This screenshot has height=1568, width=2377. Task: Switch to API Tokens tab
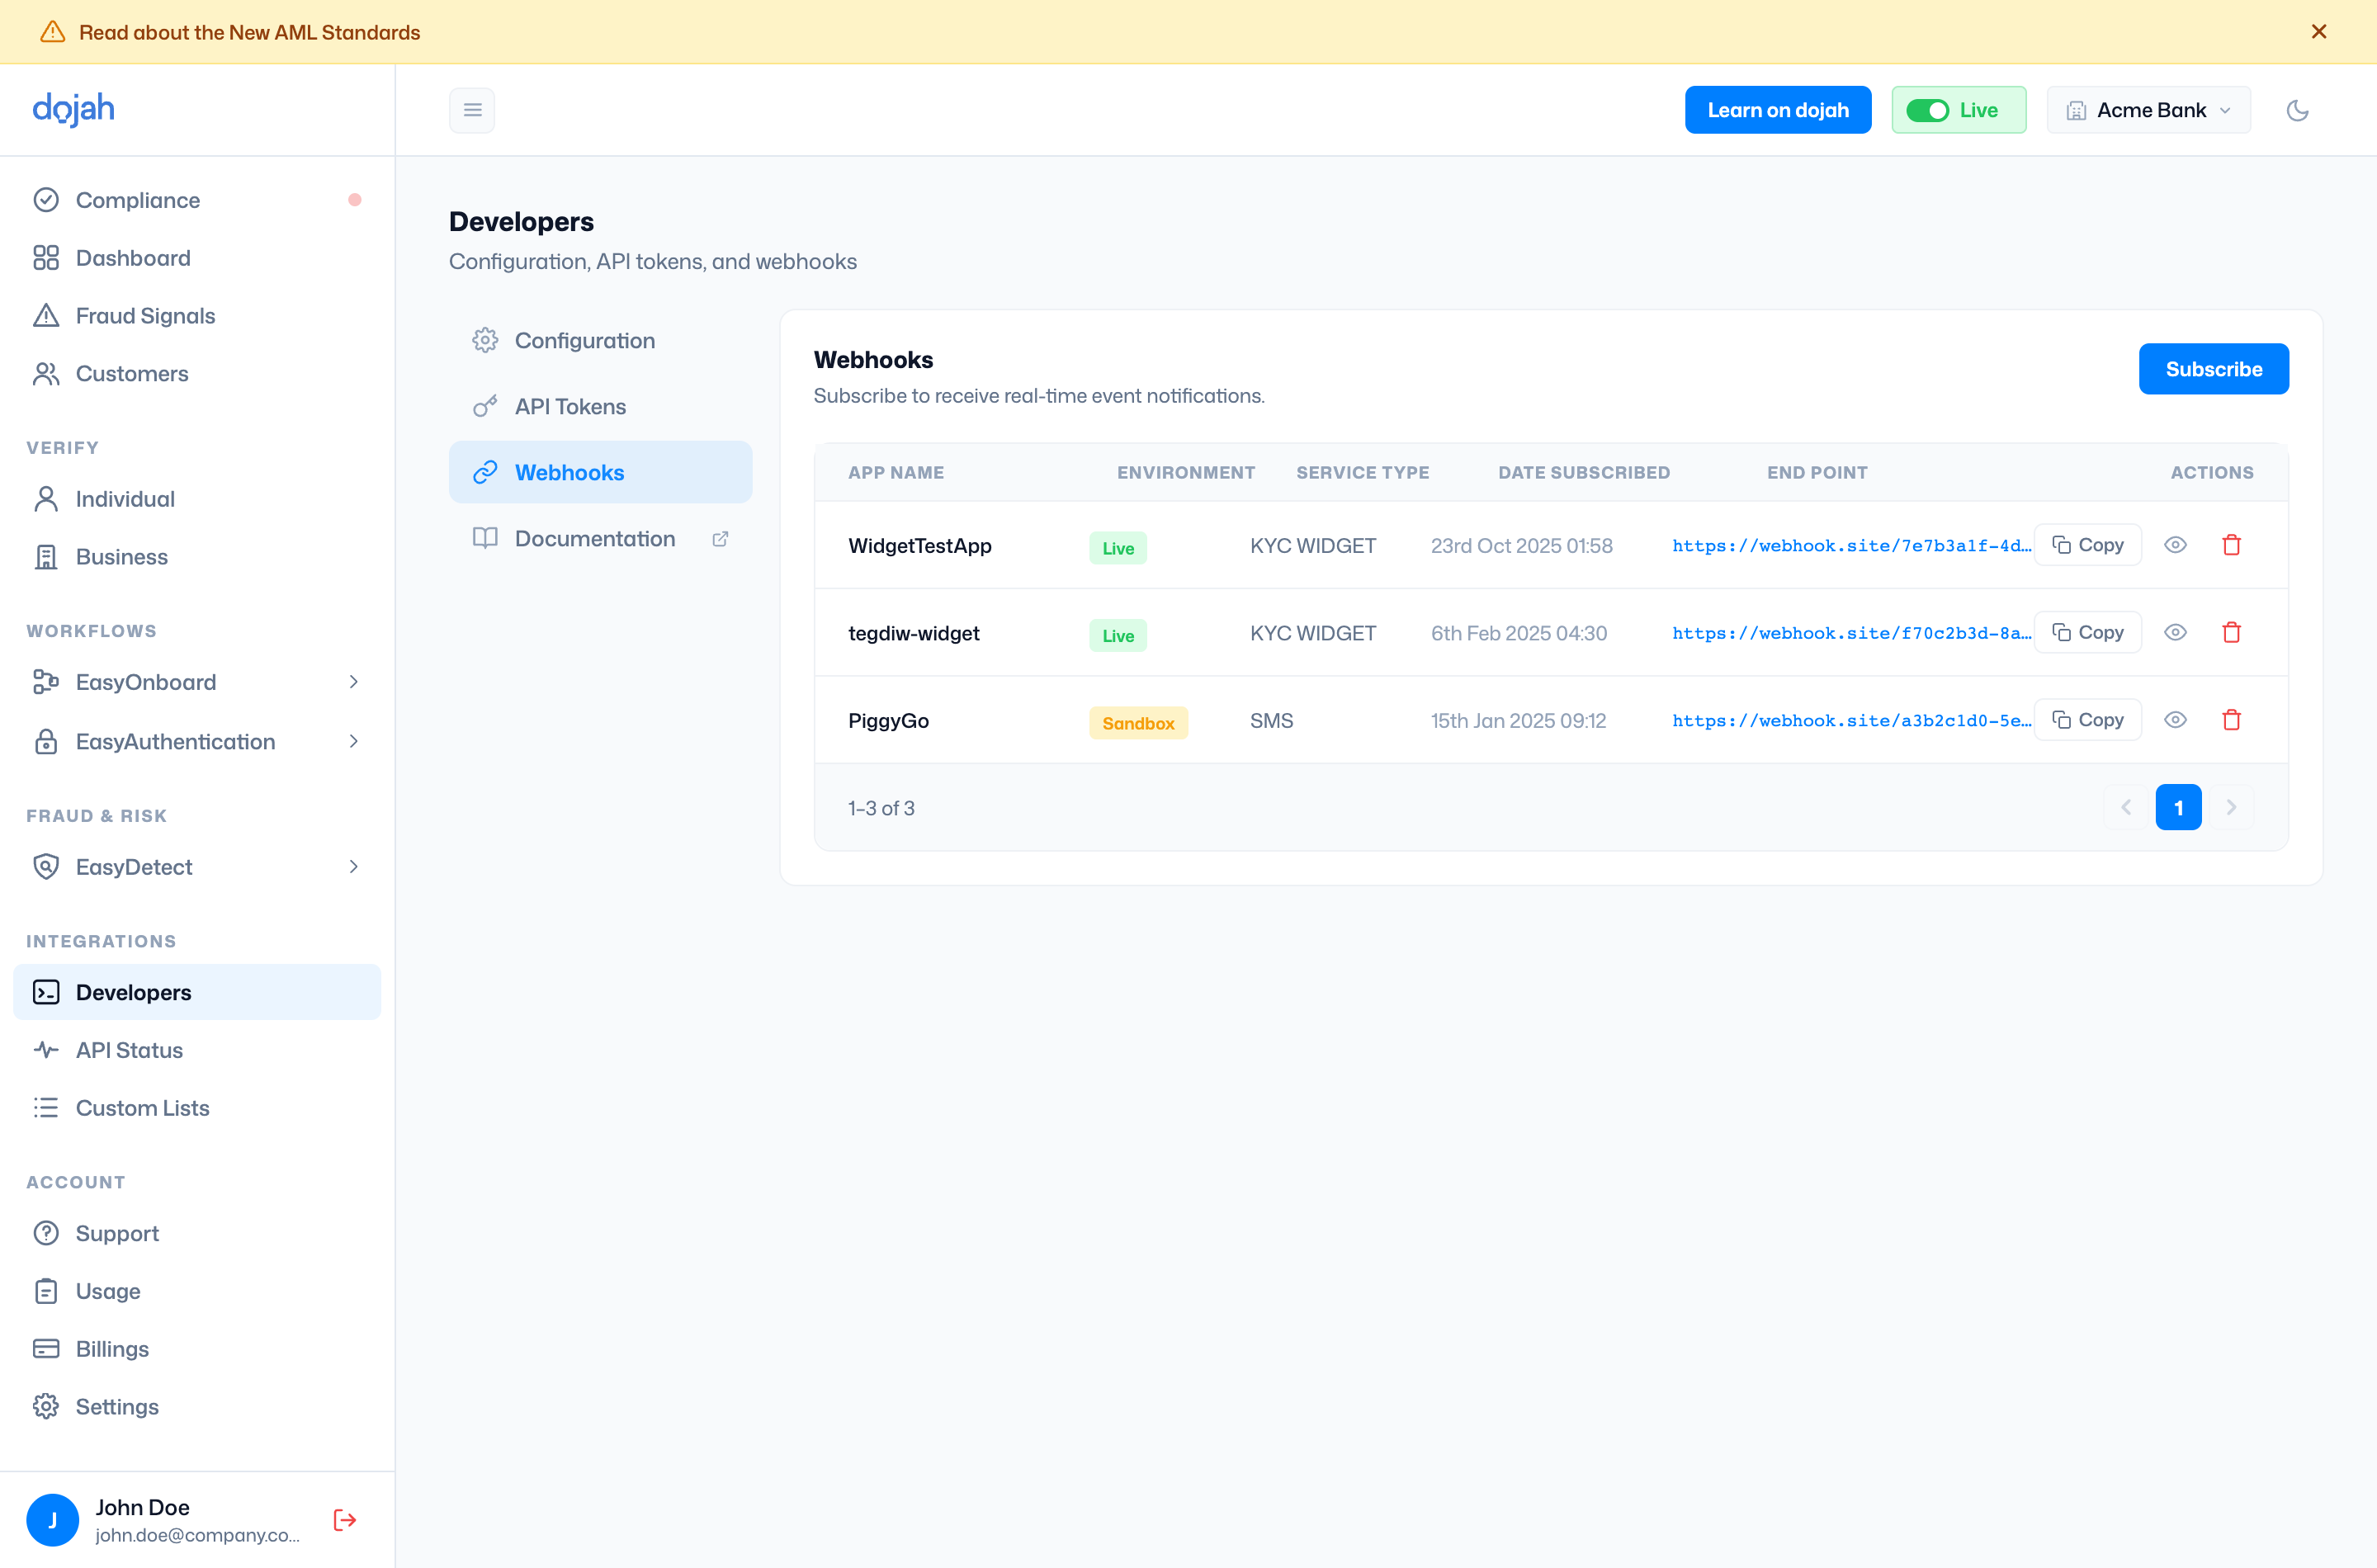point(600,407)
